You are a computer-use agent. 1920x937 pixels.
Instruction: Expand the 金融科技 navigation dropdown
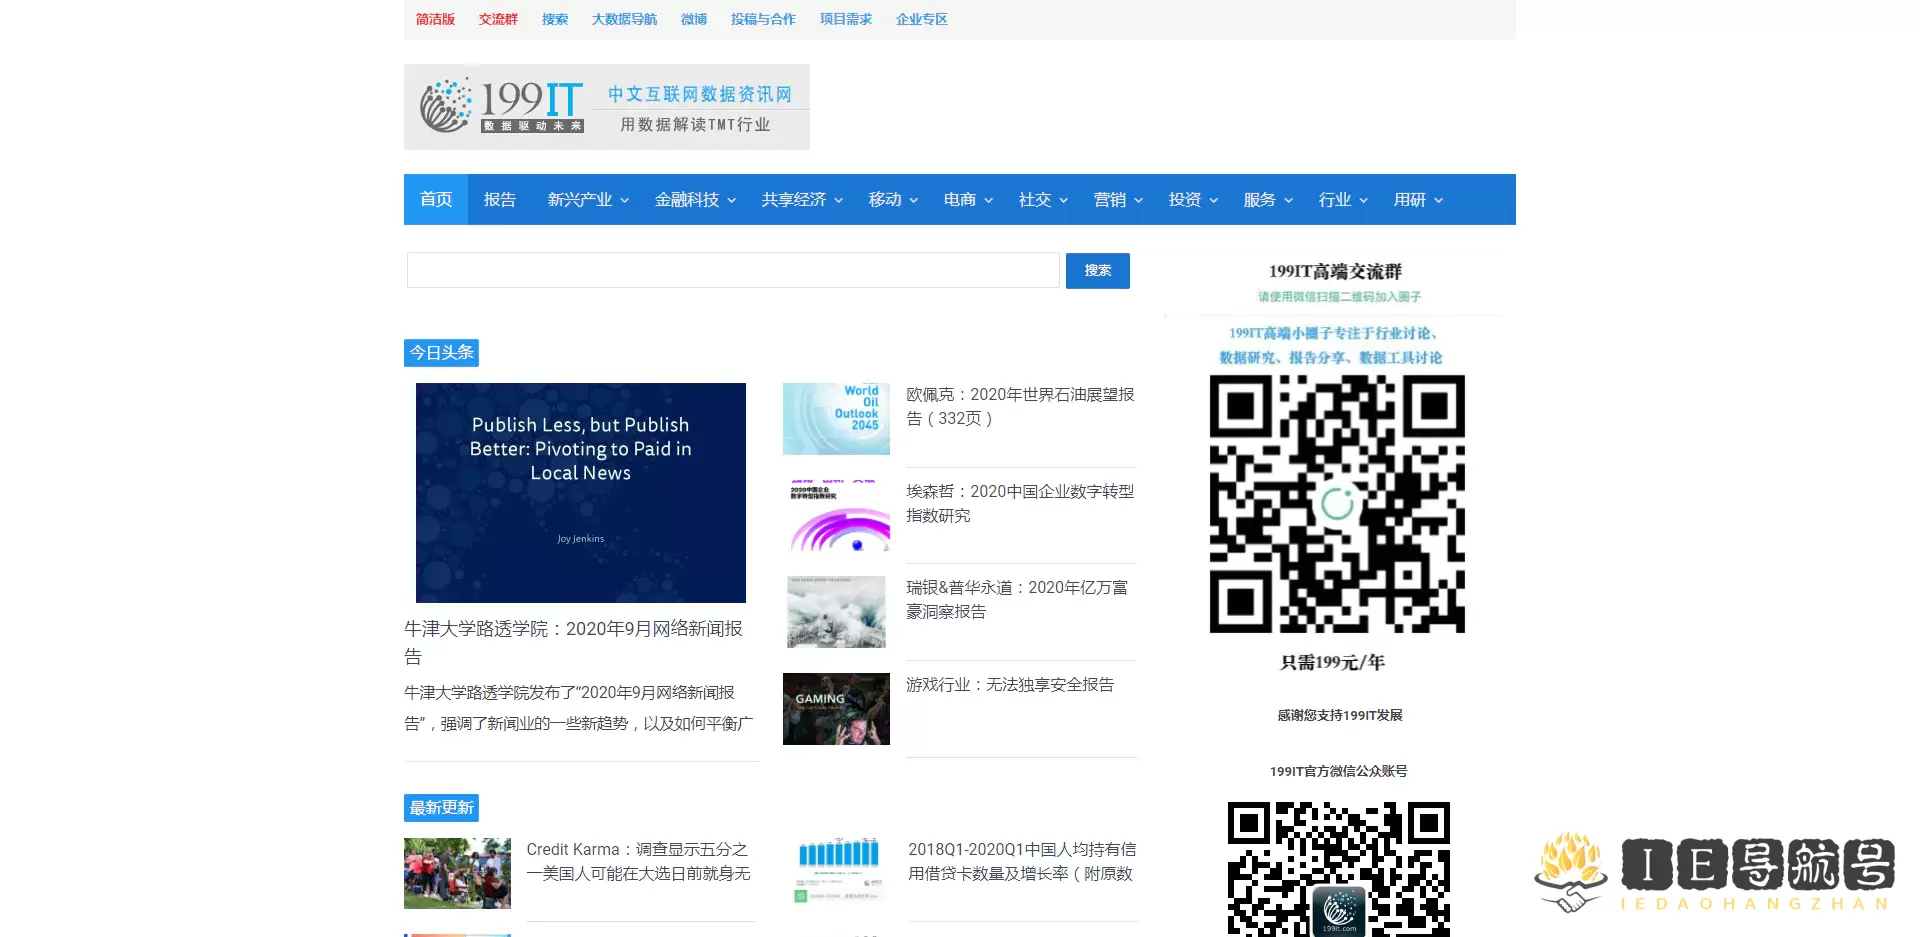click(695, 200)
